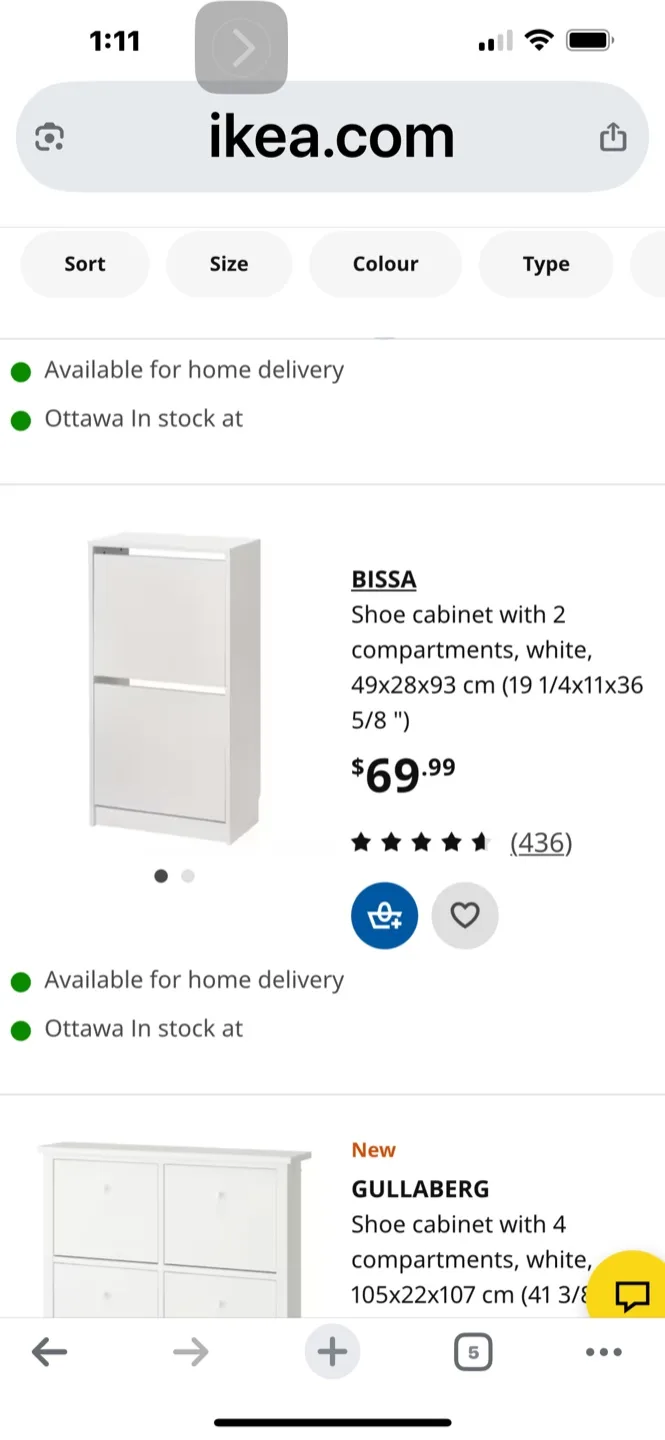
Task: Switch to second BISSA image dot
Action: pyautogui.click(x=188, y=876)
